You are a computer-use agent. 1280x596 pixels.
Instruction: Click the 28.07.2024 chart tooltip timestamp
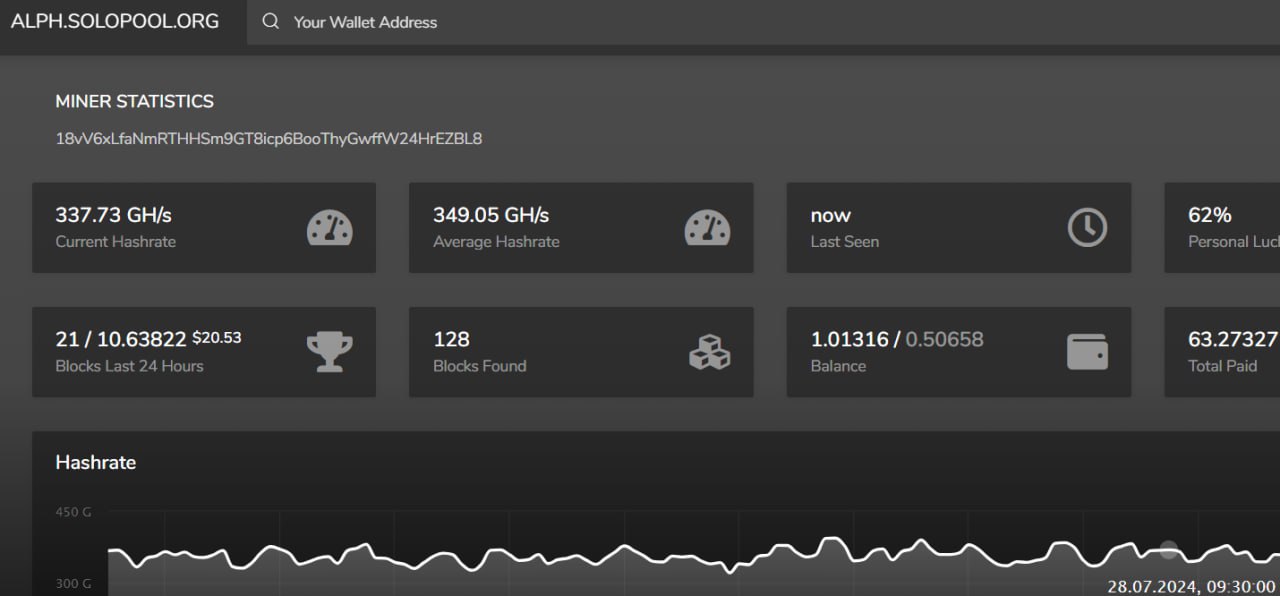1190,586
